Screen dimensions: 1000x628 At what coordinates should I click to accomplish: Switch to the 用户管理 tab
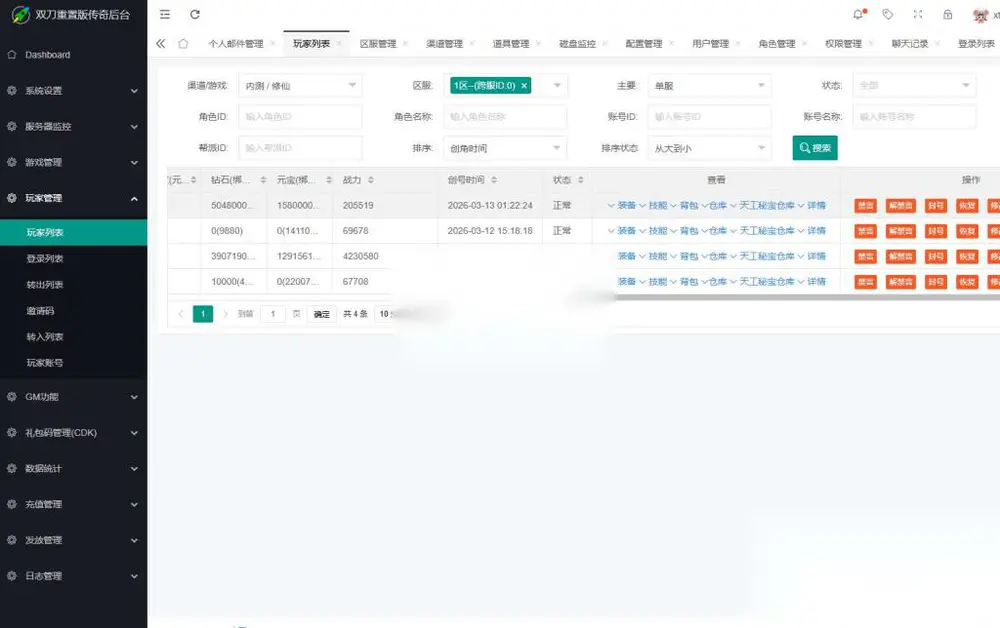click(710, 43)
